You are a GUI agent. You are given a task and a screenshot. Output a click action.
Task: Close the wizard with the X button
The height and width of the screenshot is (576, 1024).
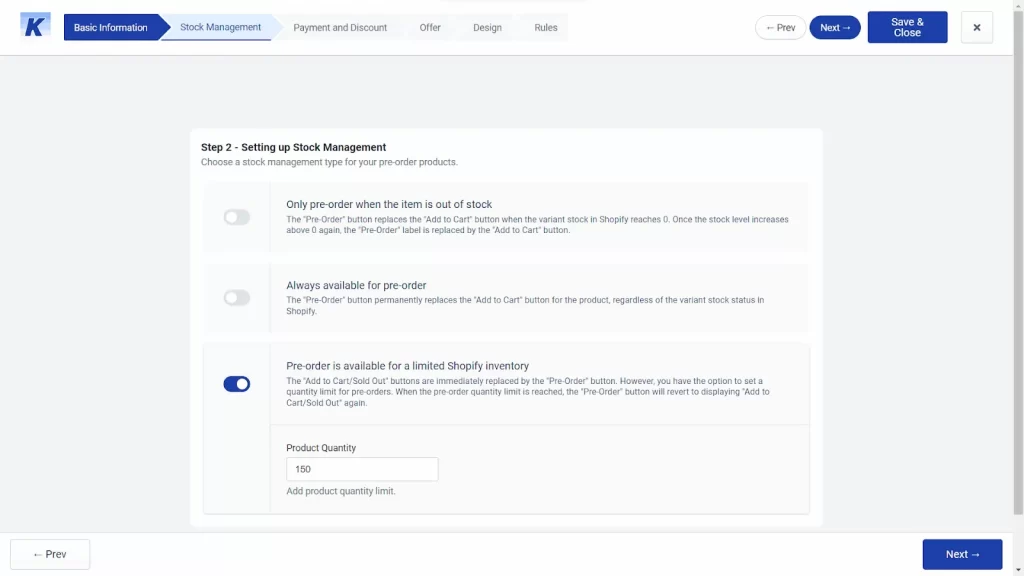976,27
